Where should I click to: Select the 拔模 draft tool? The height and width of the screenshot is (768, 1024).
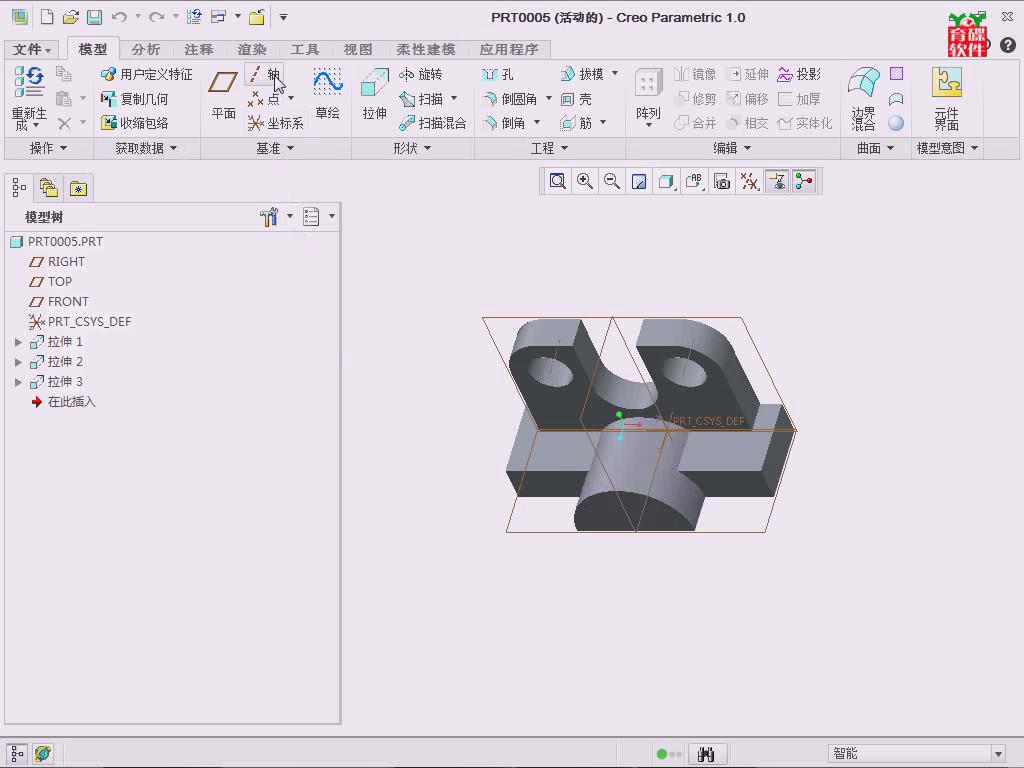[x=582, y=74]
